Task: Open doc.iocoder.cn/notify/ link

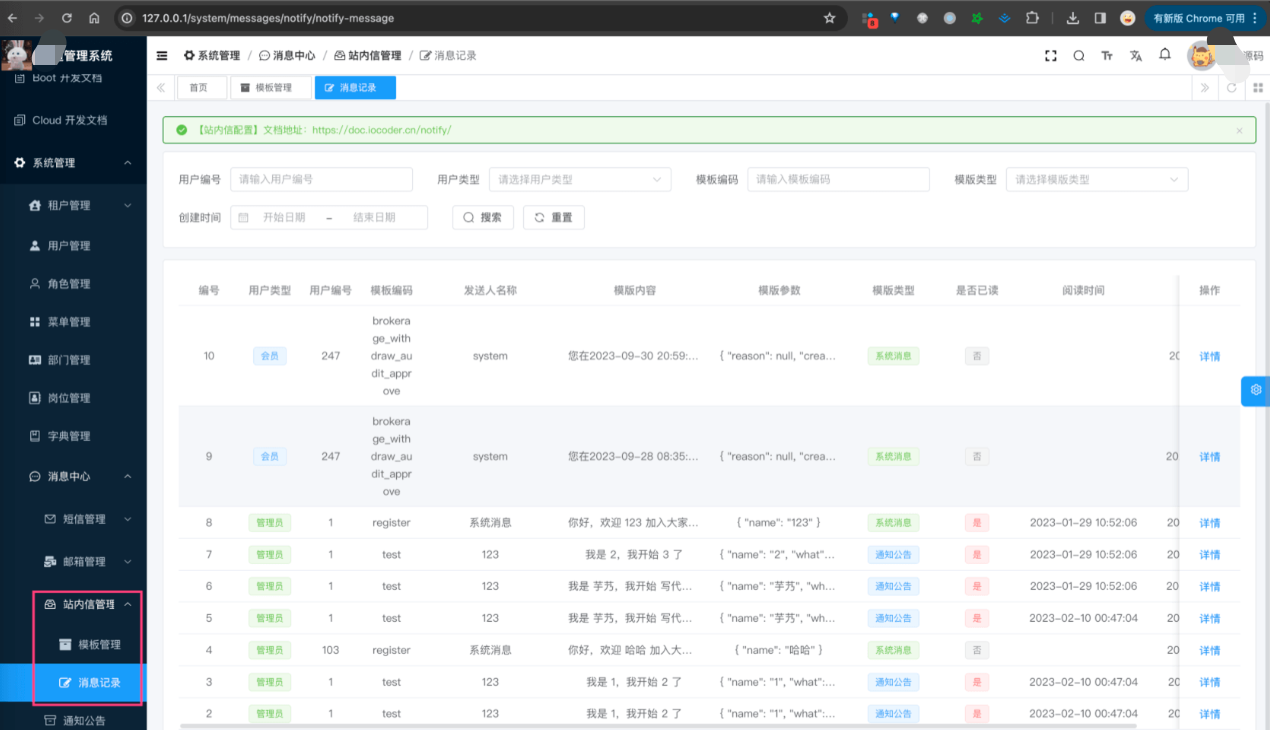Action: tap(381, 130)
